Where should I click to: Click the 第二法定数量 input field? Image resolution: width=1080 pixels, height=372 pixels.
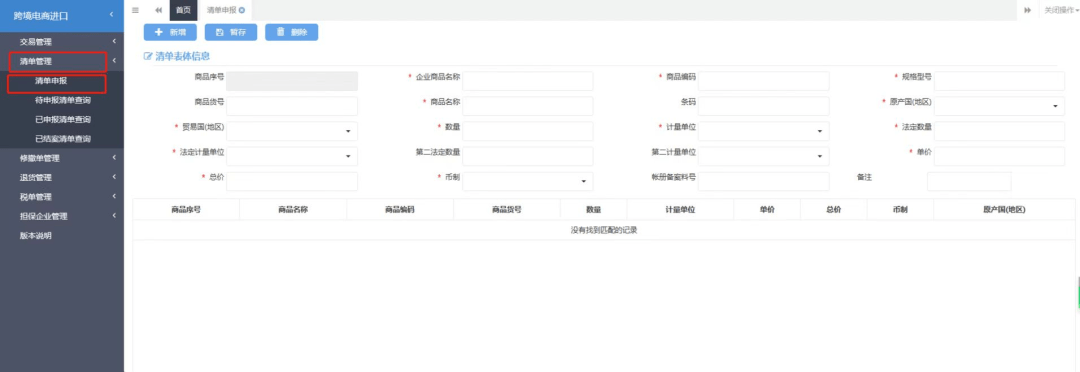528,156
